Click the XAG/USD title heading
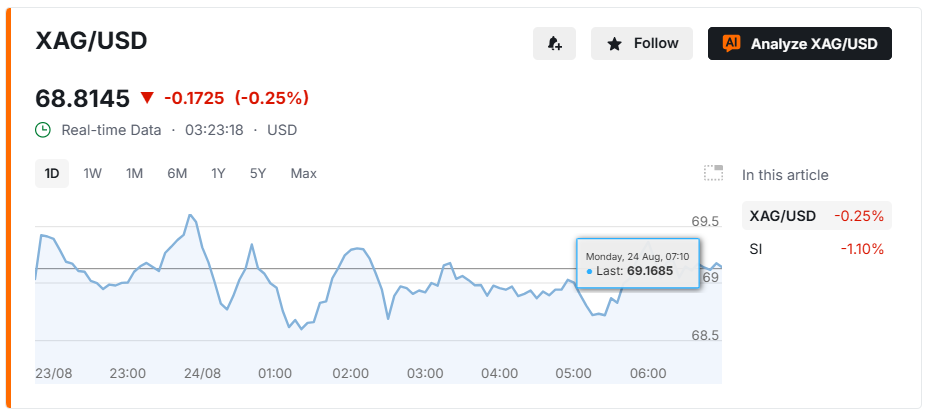 pyautogui.click(x=92, y=41)
